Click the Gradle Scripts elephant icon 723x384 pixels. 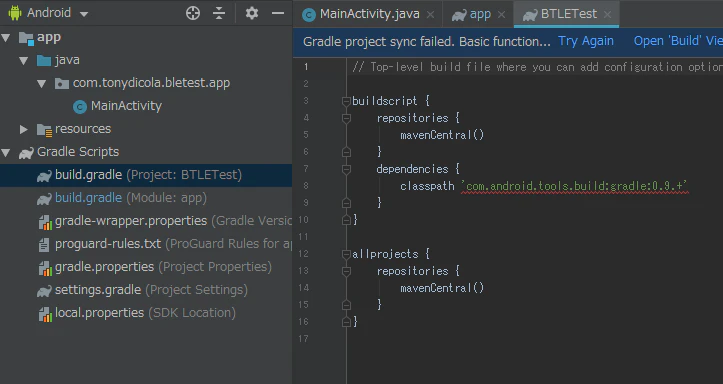[x=26, y=153]
